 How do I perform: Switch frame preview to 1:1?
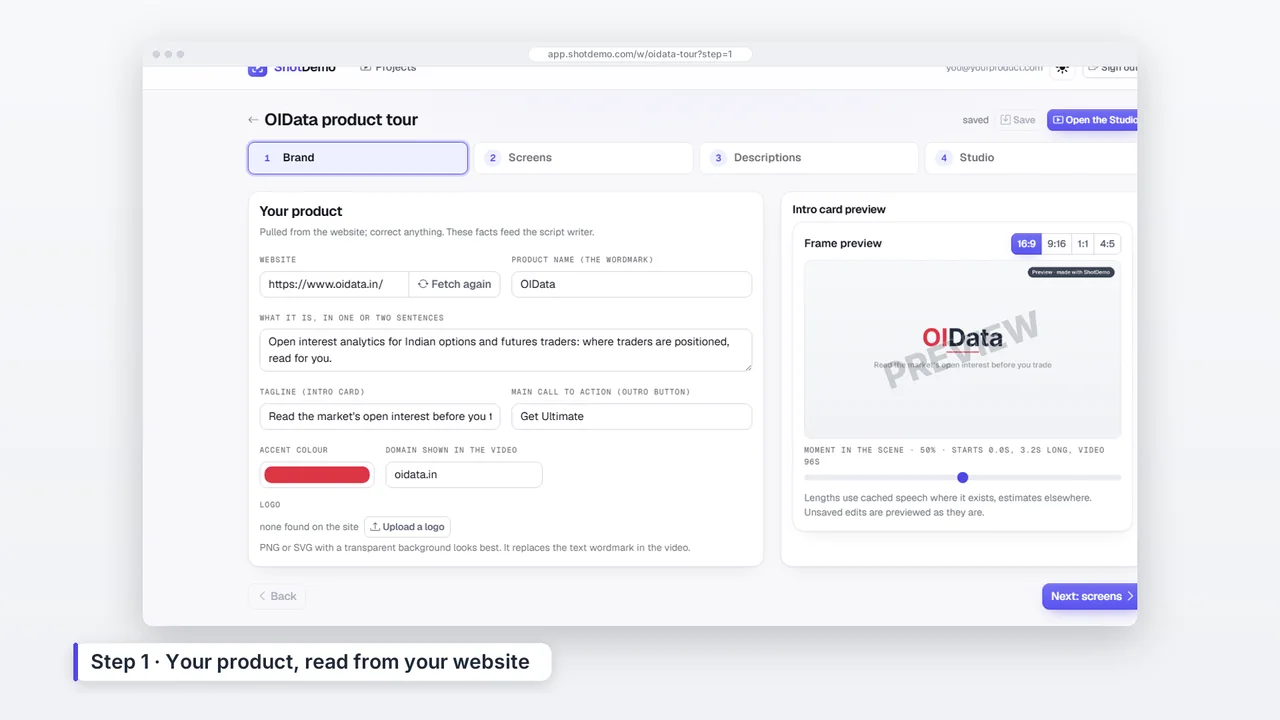pos(1083,244)
